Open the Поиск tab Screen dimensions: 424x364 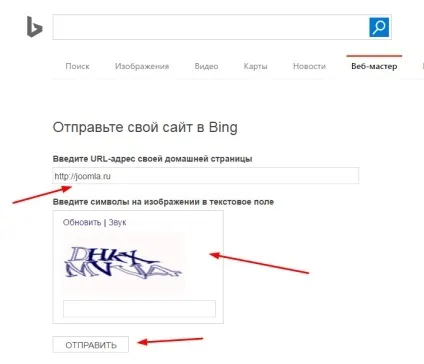coord(77,66)
